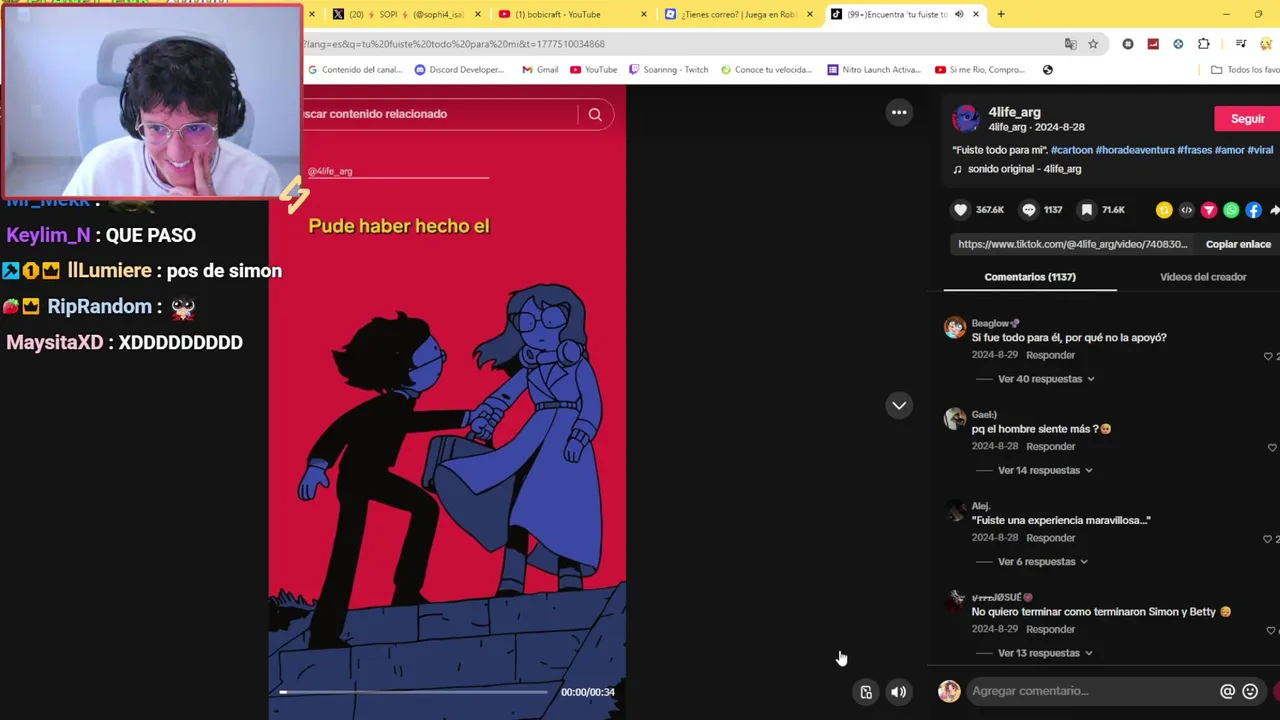Screen dimensions: 1280x720
Task: Open comments via the speech bubble icon
Action: pos(1028,210)
